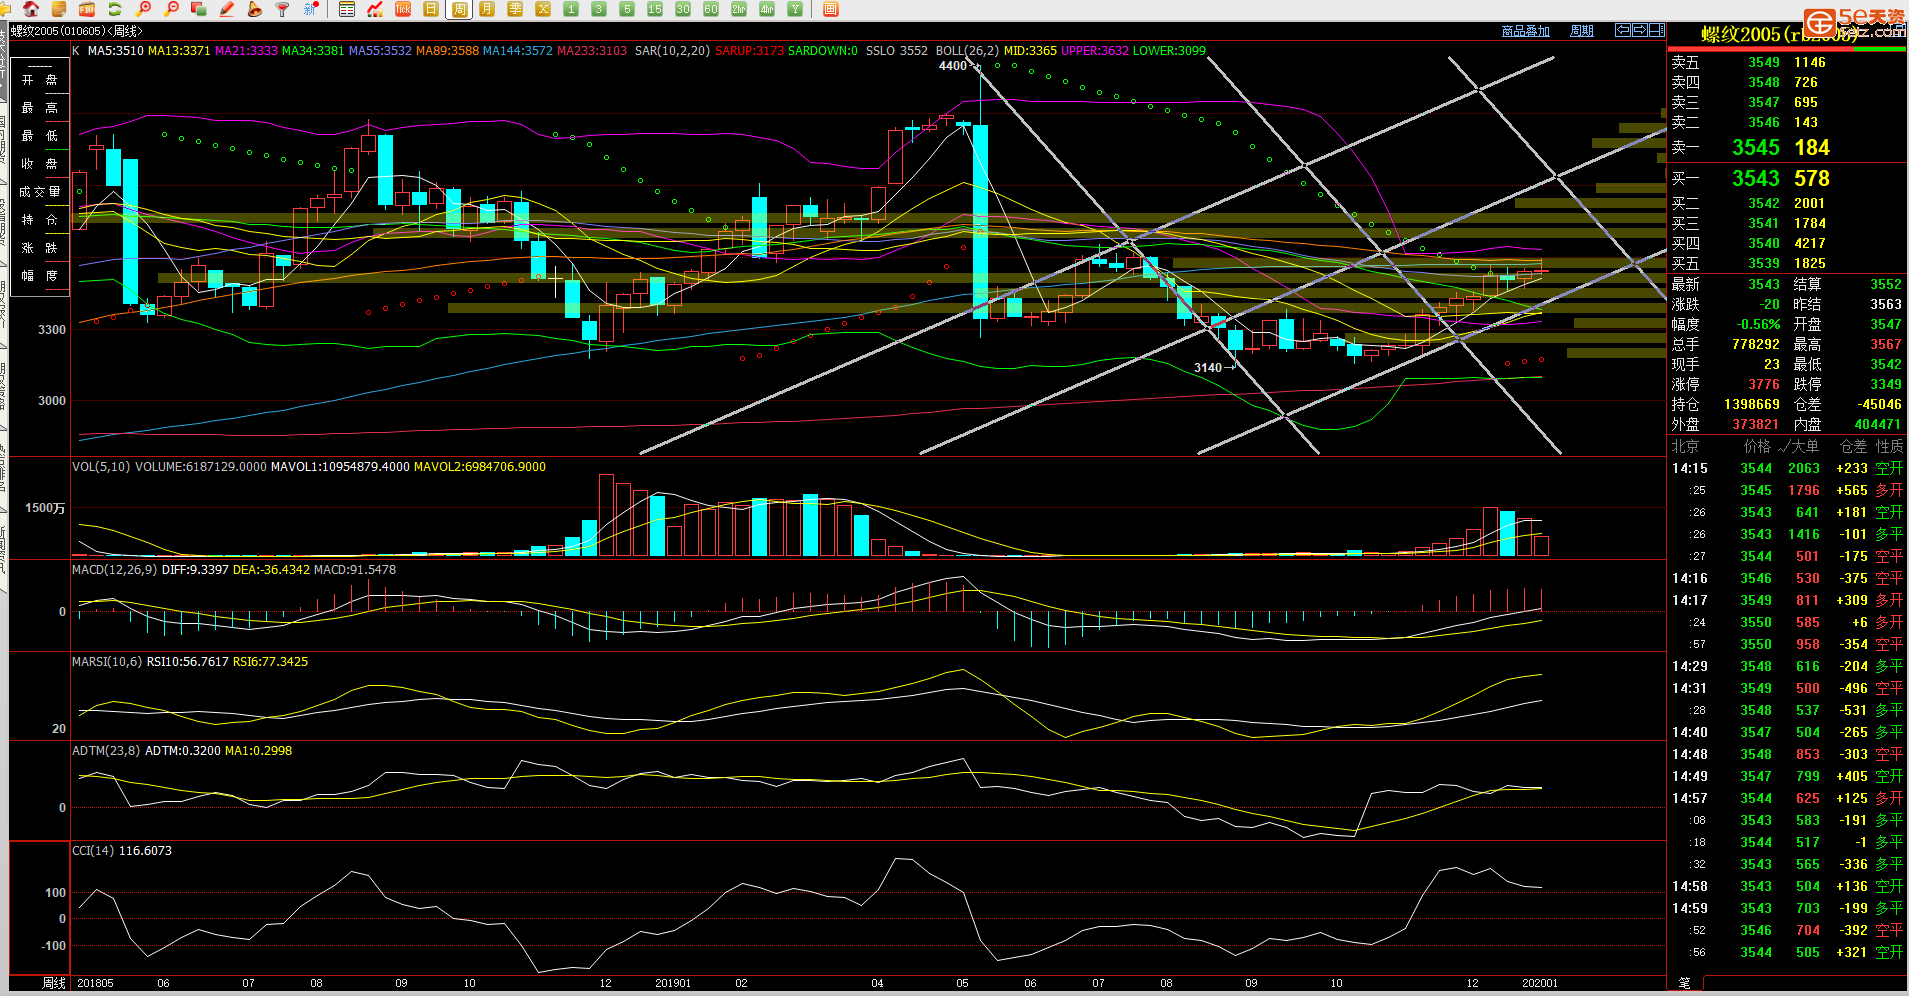
Task: Click the 买一 bid price 3543
Action: coord(1756,178)
